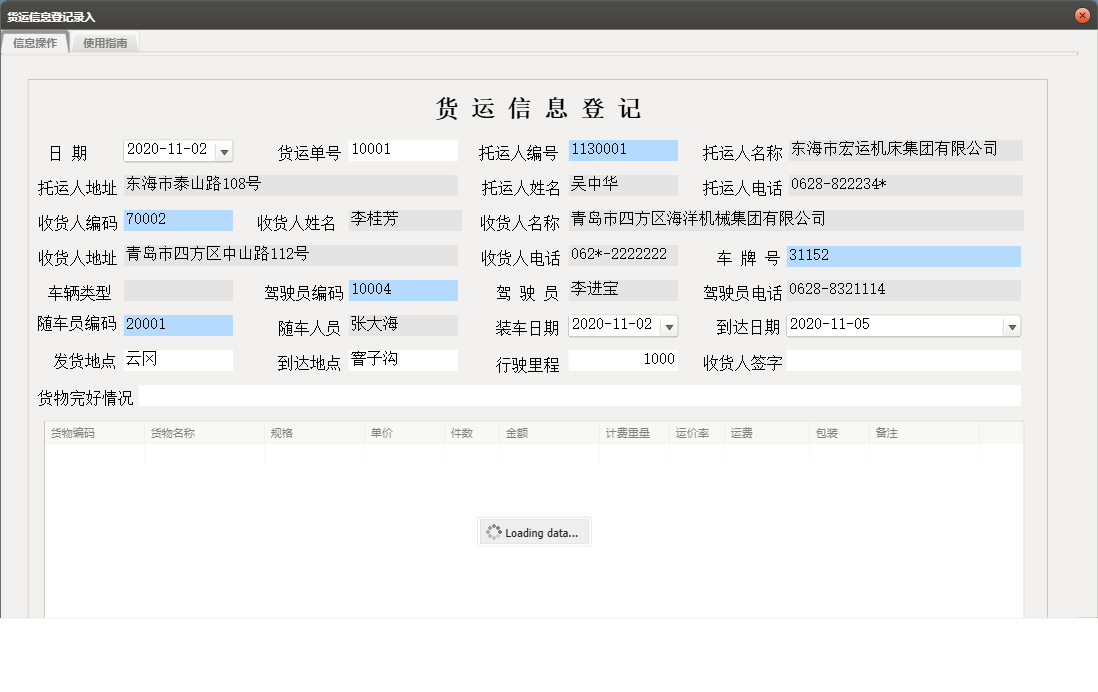Click the 收货人编码 field

[x=178, y=221]
